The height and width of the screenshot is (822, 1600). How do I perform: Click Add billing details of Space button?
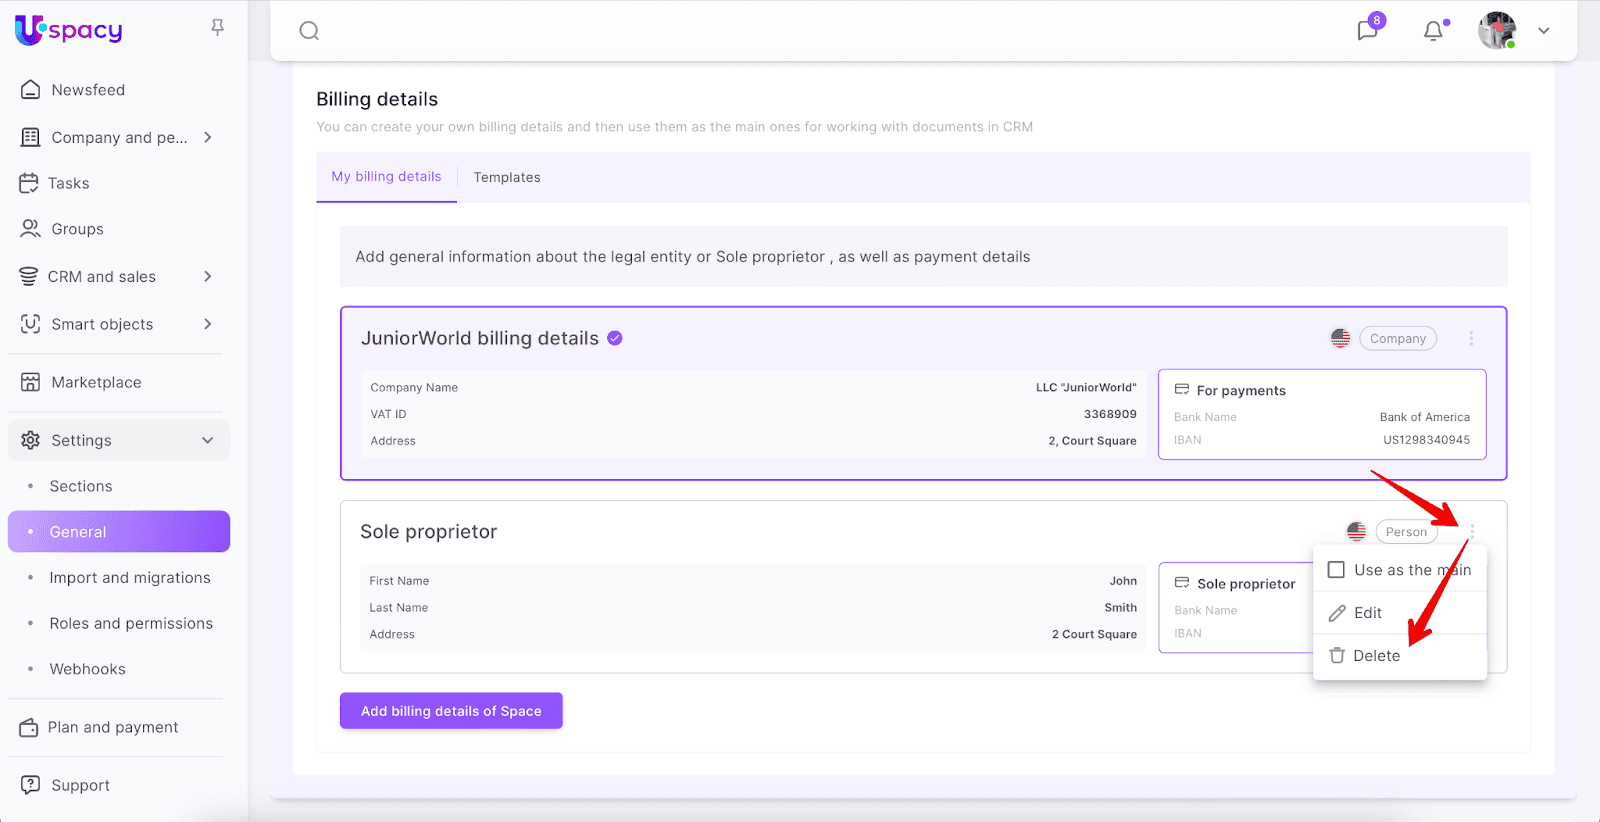(451, 711)
